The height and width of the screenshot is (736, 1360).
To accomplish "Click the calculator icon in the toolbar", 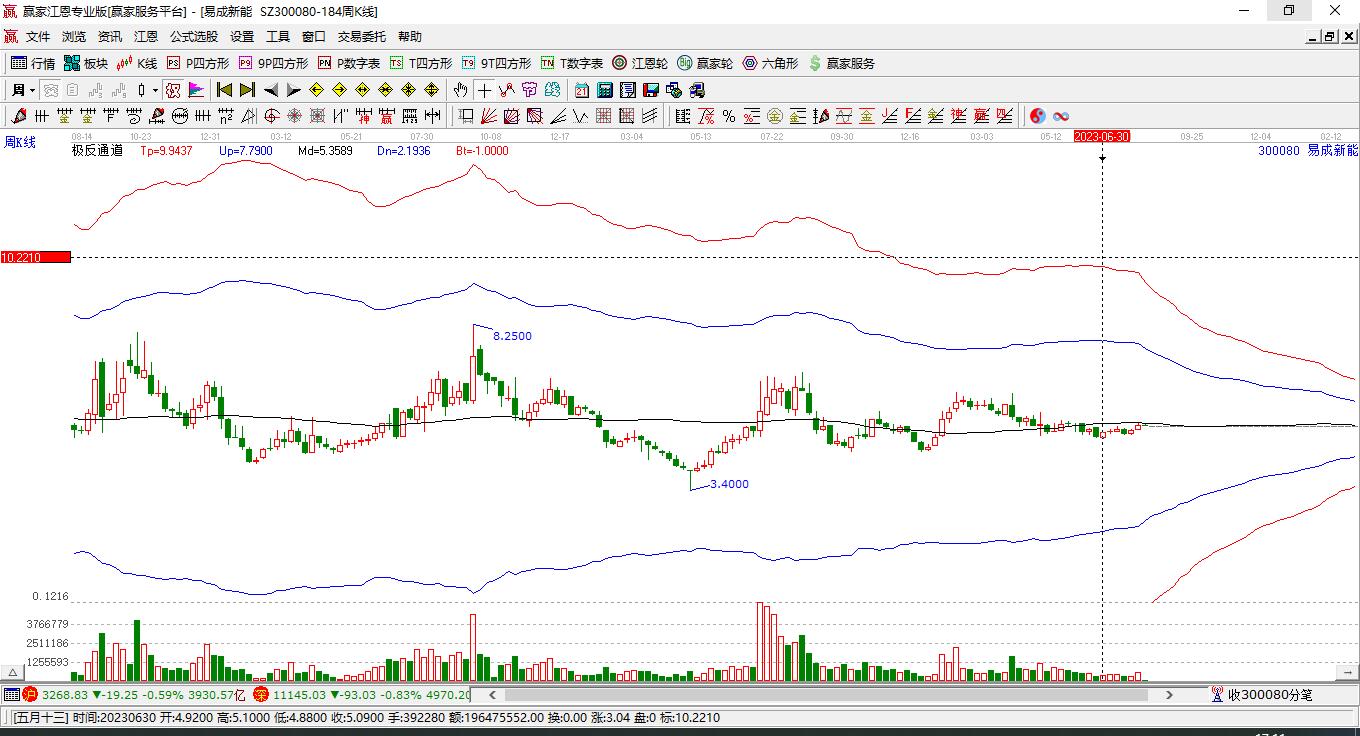I will [604, 90].
